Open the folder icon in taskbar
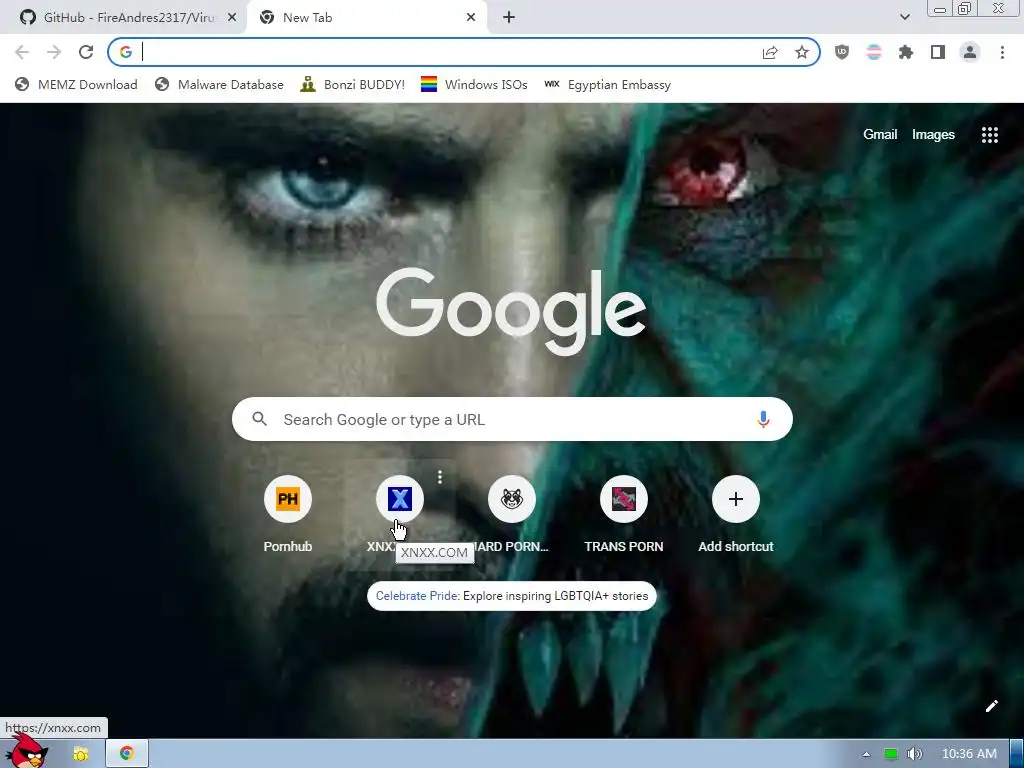Screen dimensions: 1024x768 click(81, 754)
